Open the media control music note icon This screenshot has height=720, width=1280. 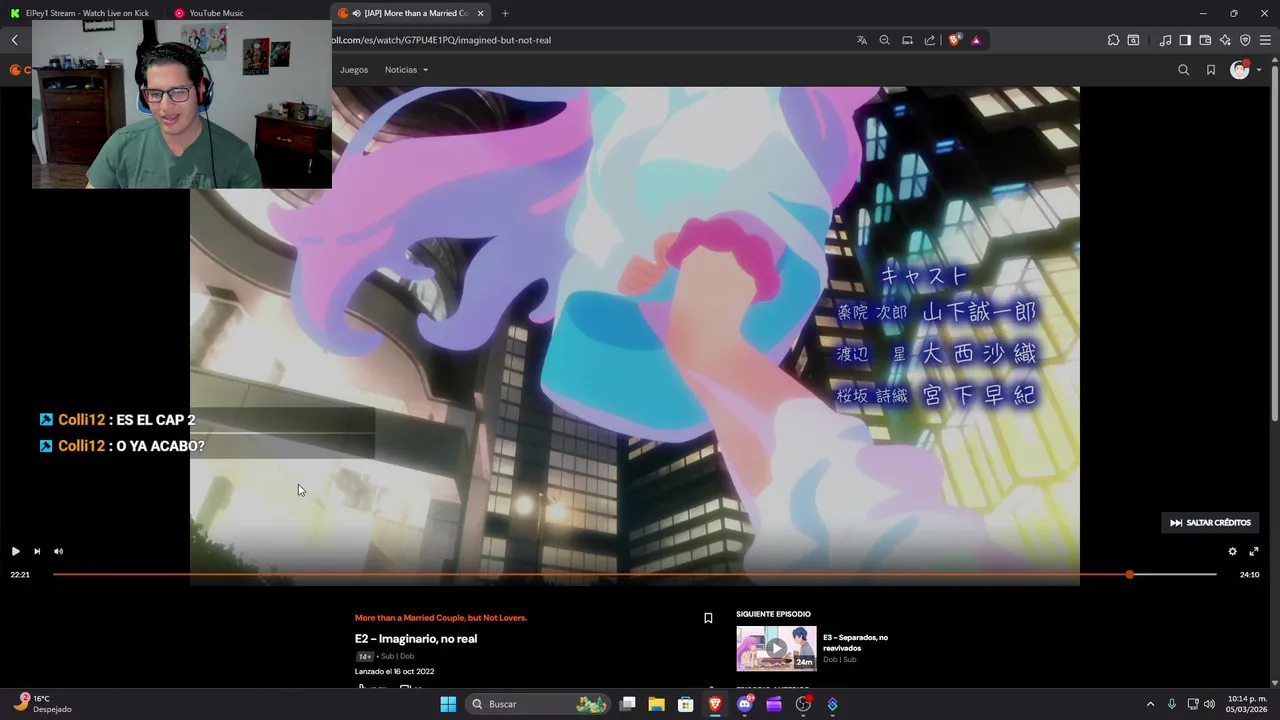(x=1165, y=40)
